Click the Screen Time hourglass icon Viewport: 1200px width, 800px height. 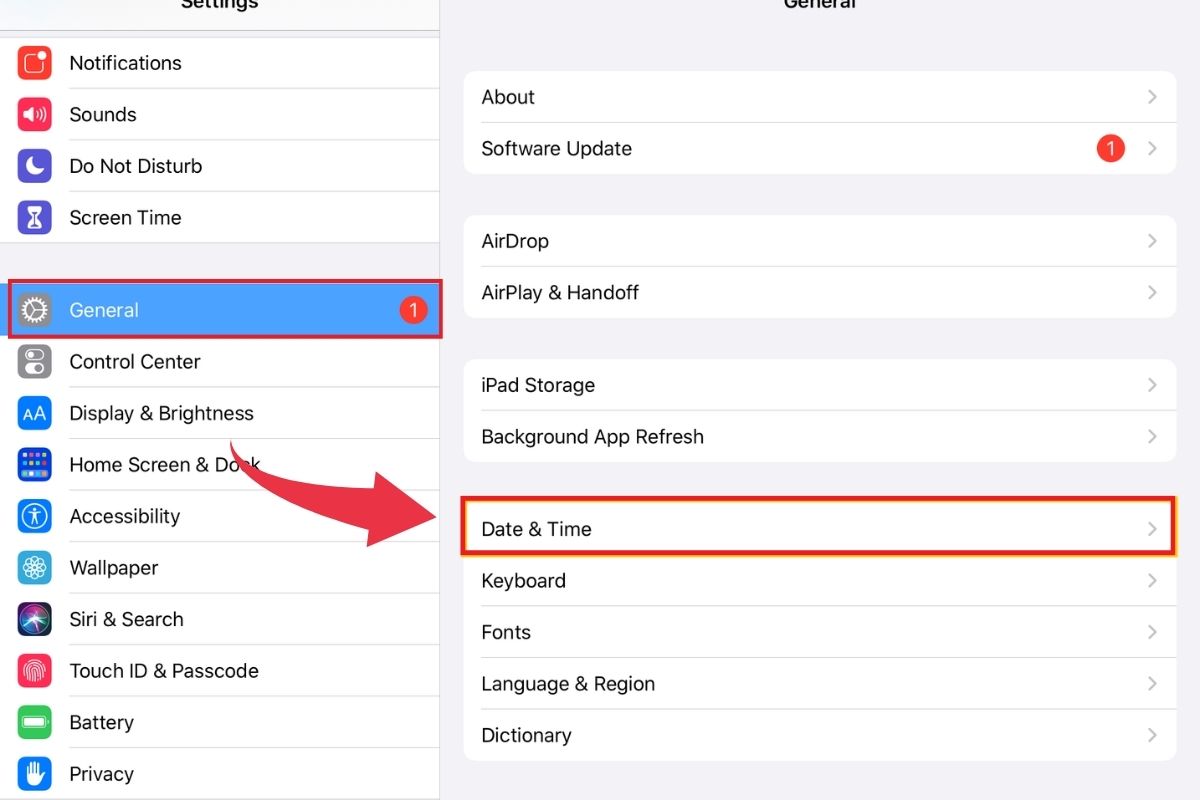[33, 217]
